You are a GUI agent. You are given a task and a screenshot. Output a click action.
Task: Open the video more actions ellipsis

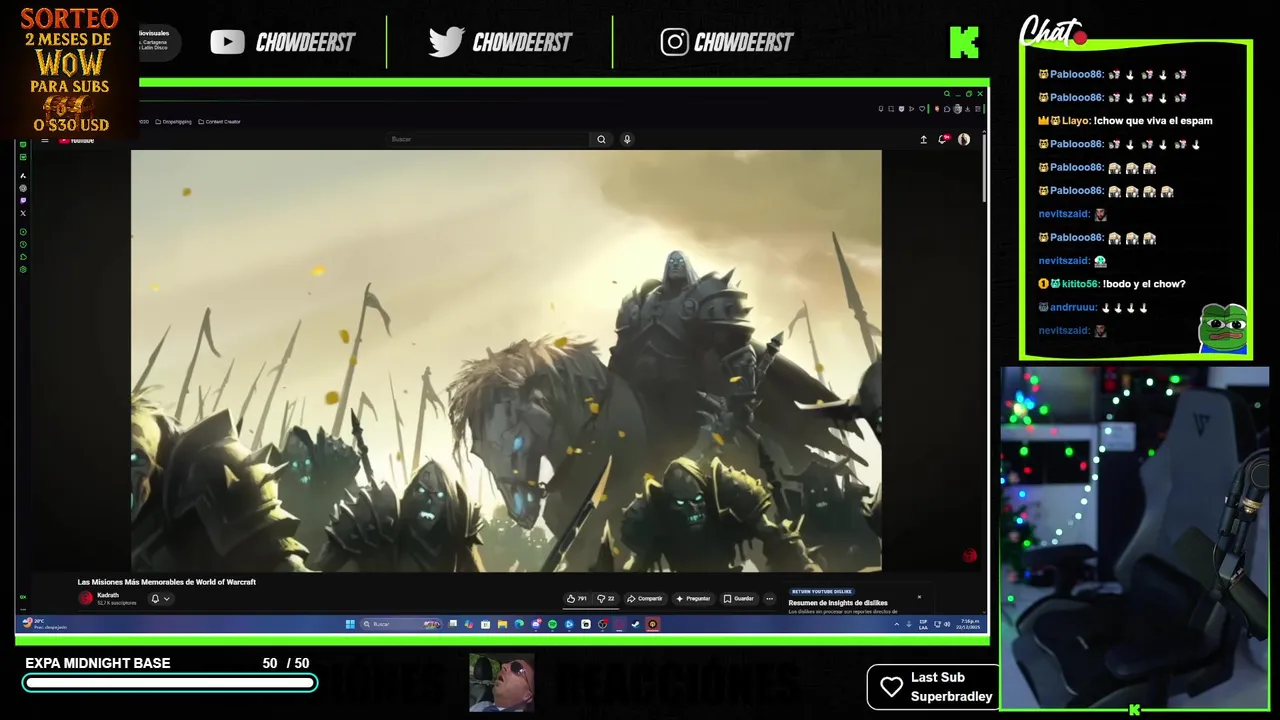769,598
